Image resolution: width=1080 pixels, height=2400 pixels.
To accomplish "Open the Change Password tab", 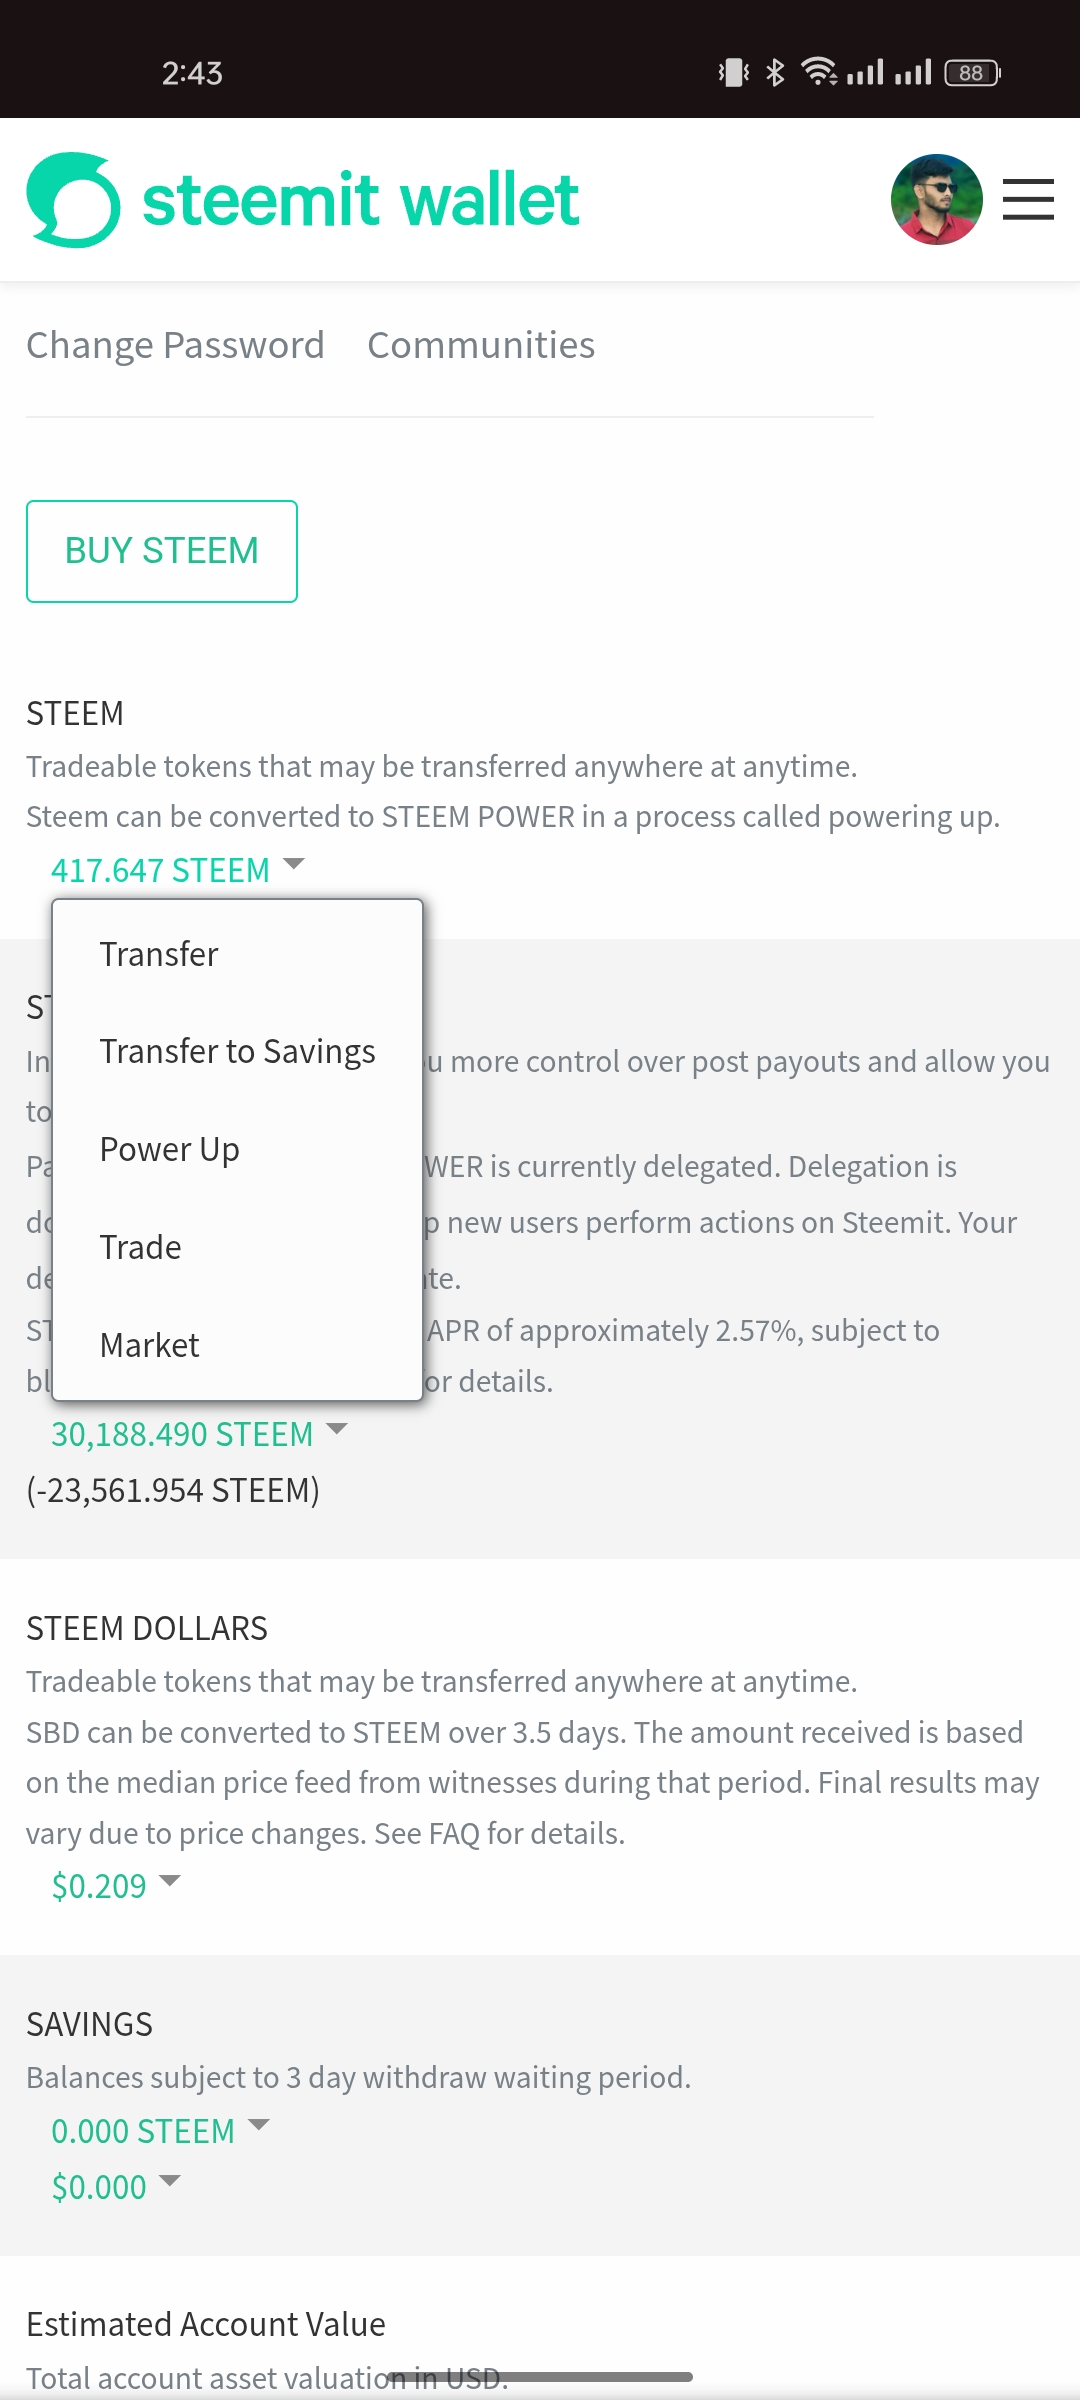I will click(175, 345).
